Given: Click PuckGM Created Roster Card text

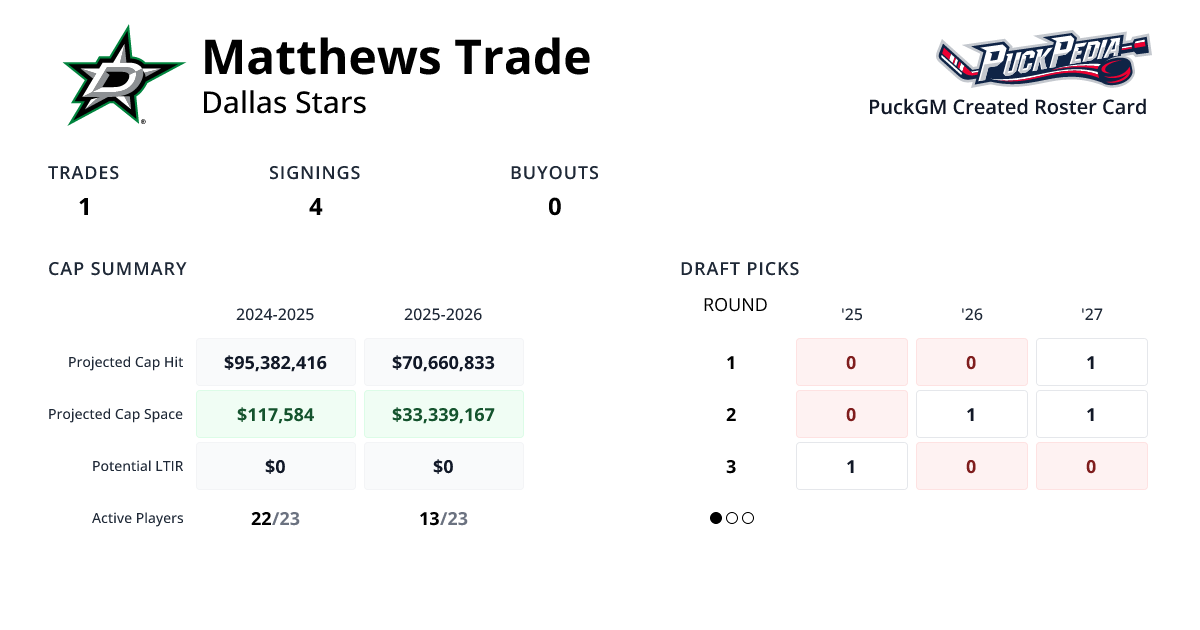Looking at the screenshot, I should [1007, 107].
